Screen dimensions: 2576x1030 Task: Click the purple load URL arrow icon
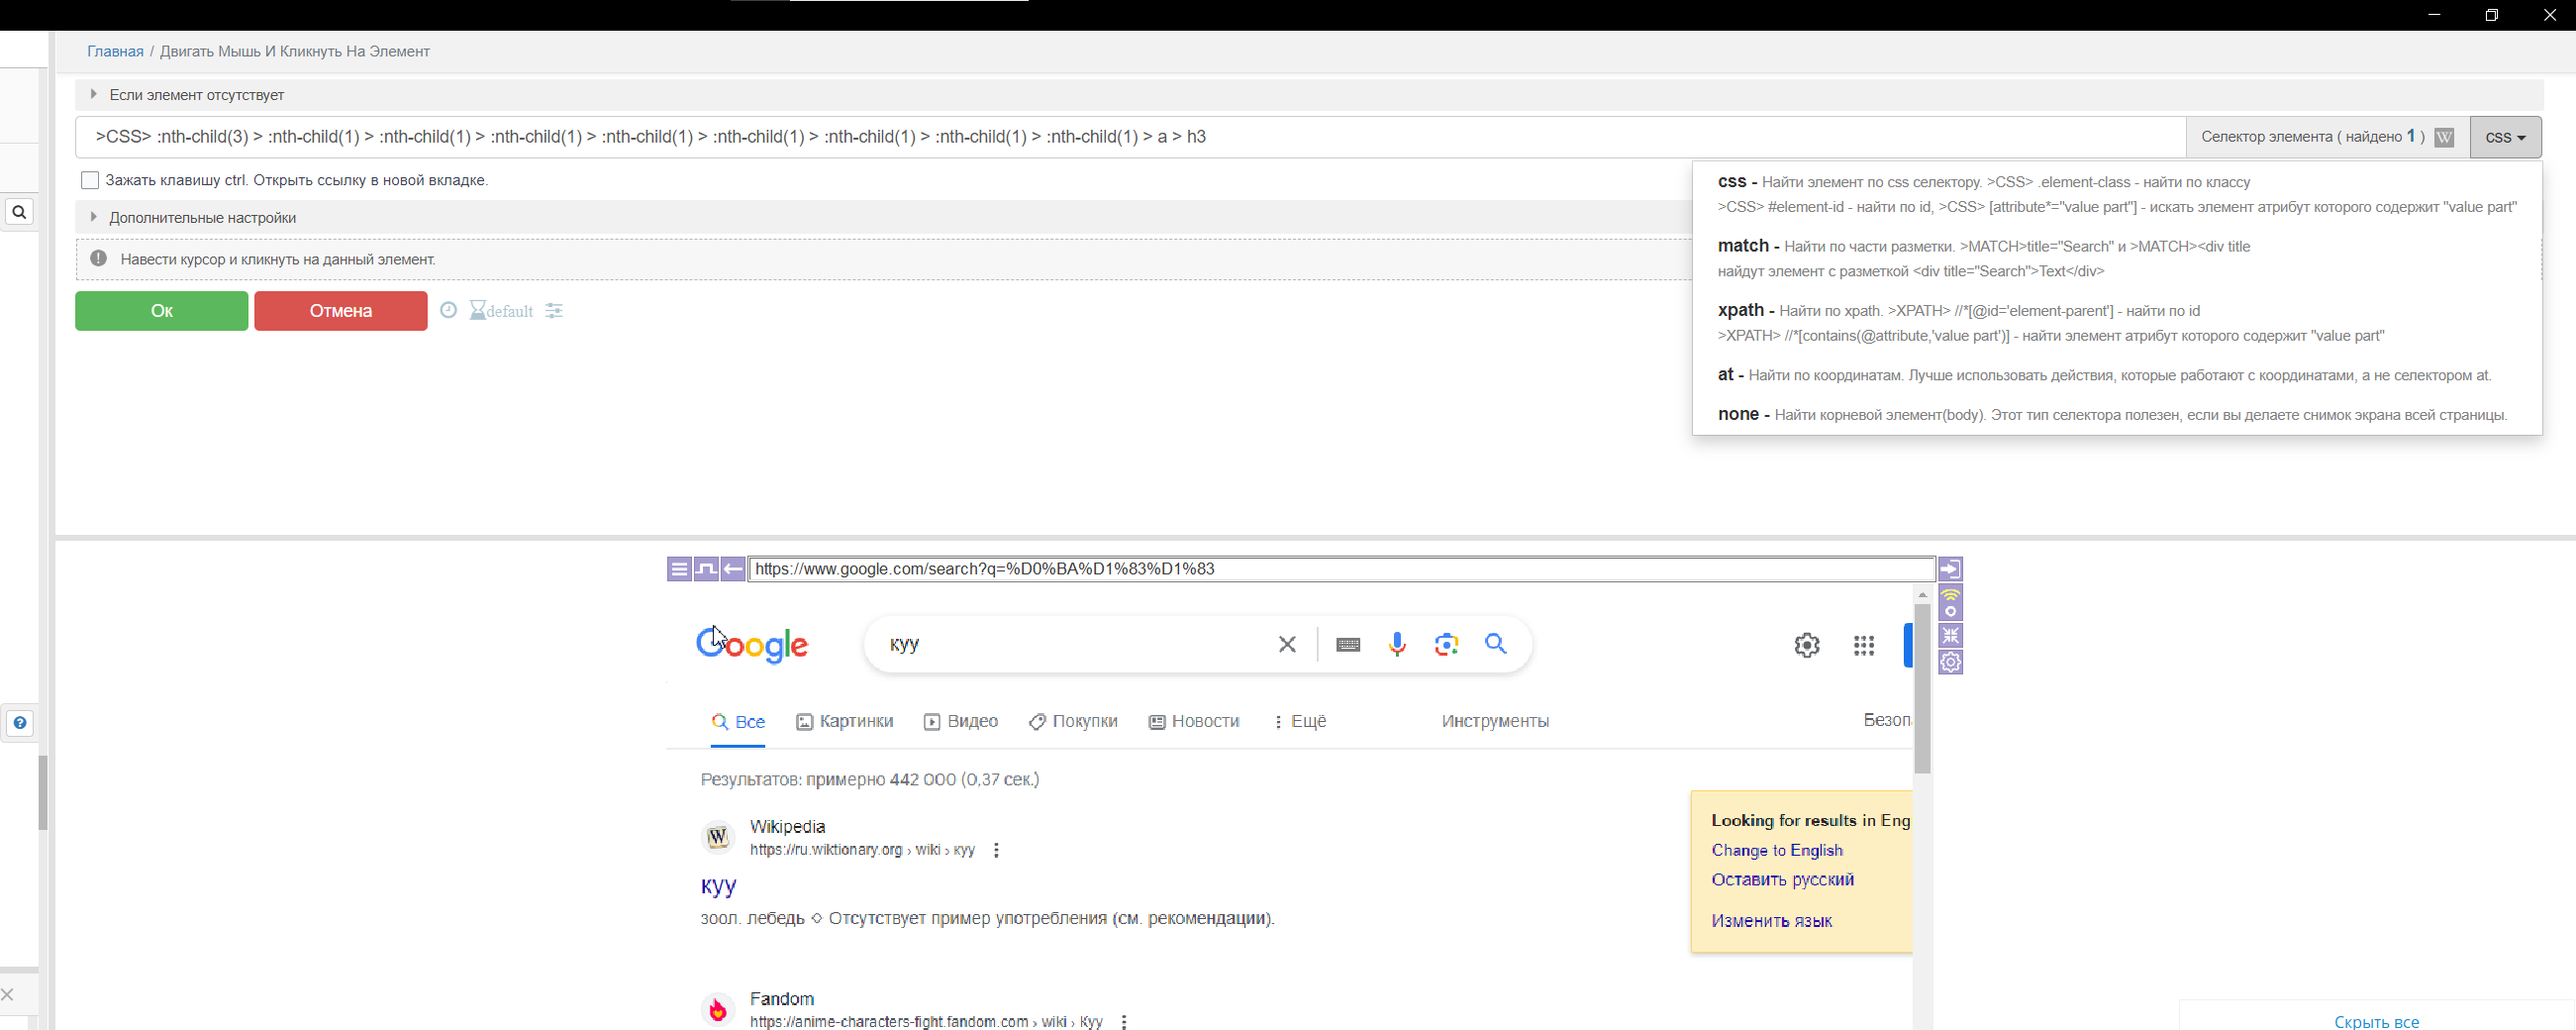(1950, 569)
